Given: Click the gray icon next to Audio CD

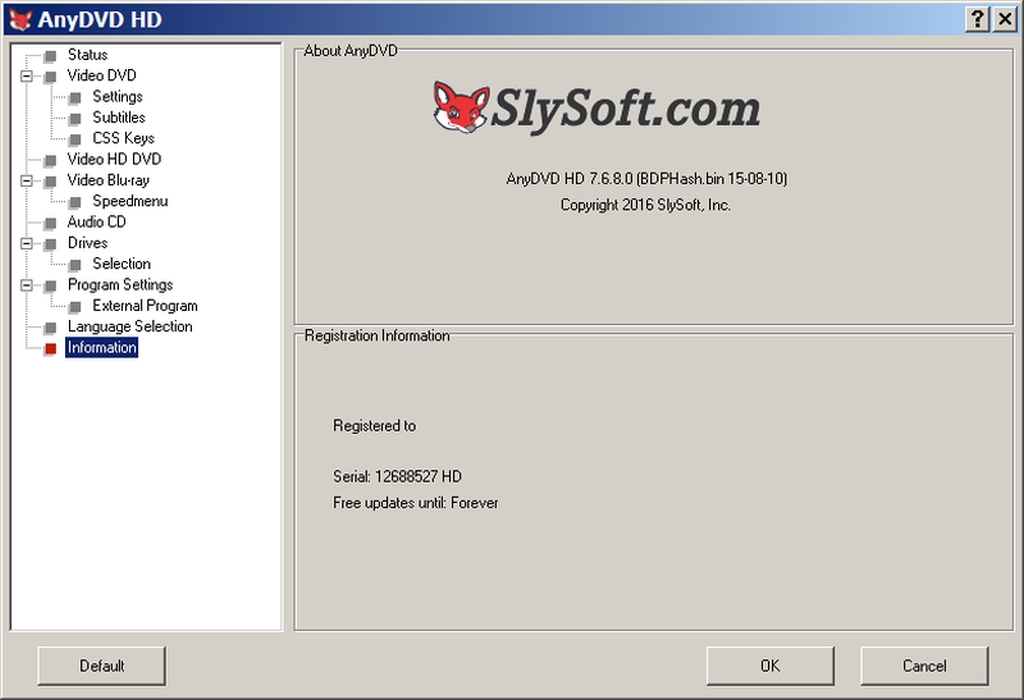Looking at the screenshot, I should point(50,223).
